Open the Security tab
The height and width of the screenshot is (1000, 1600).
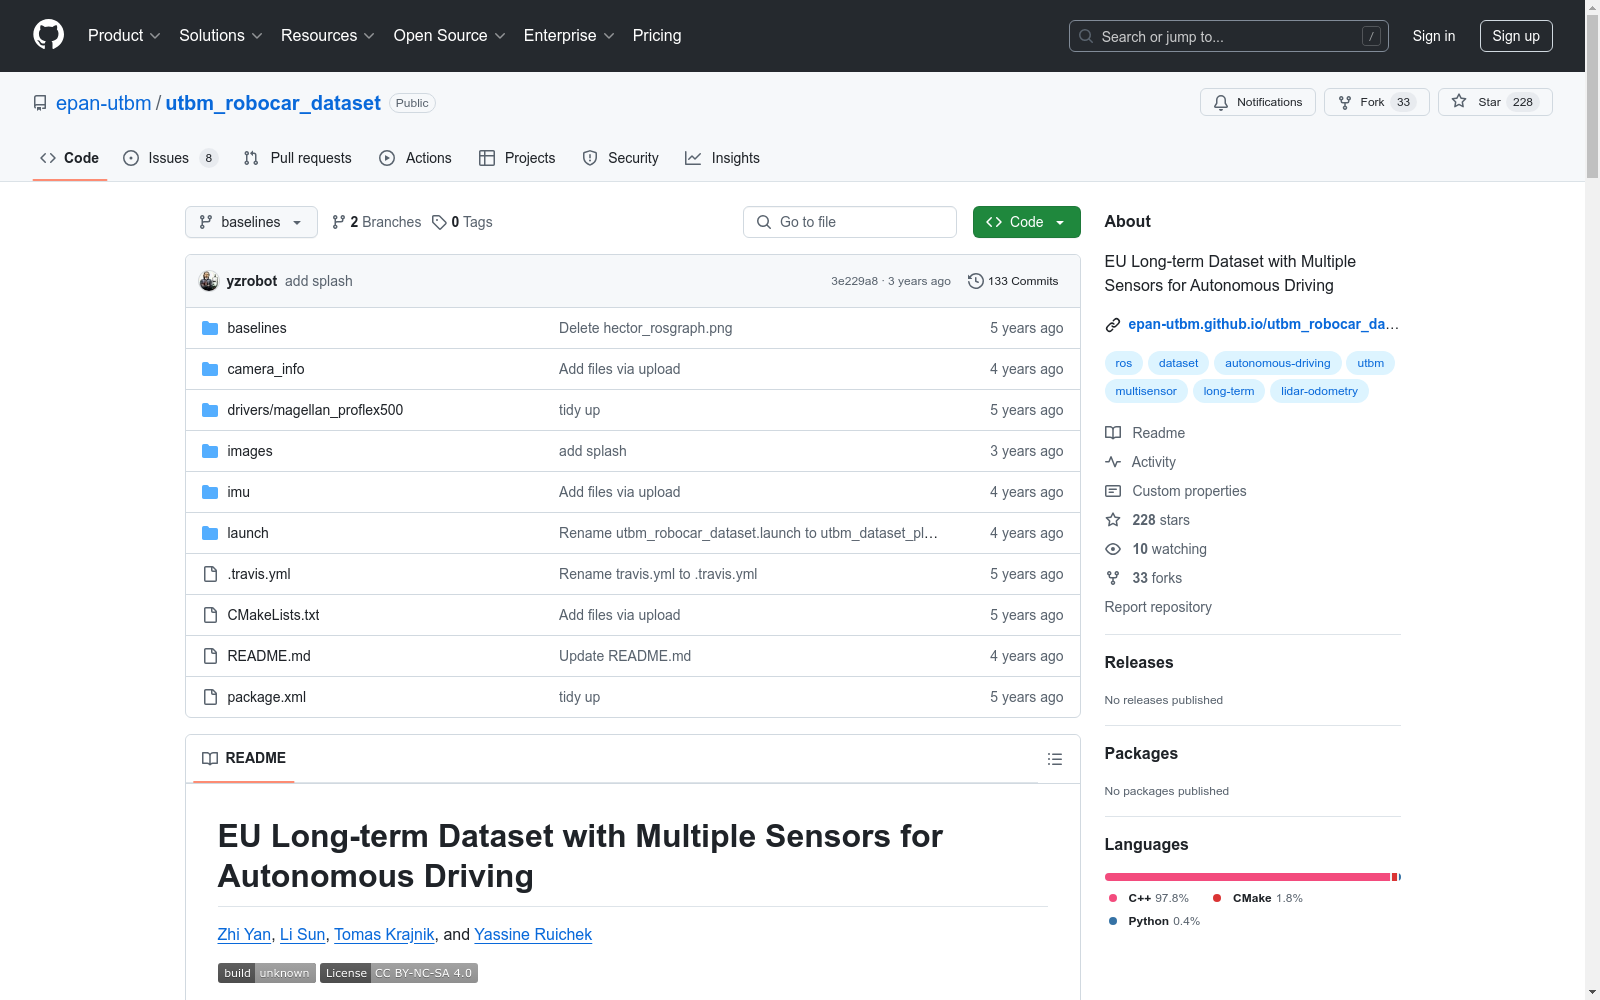click(620, 158)
